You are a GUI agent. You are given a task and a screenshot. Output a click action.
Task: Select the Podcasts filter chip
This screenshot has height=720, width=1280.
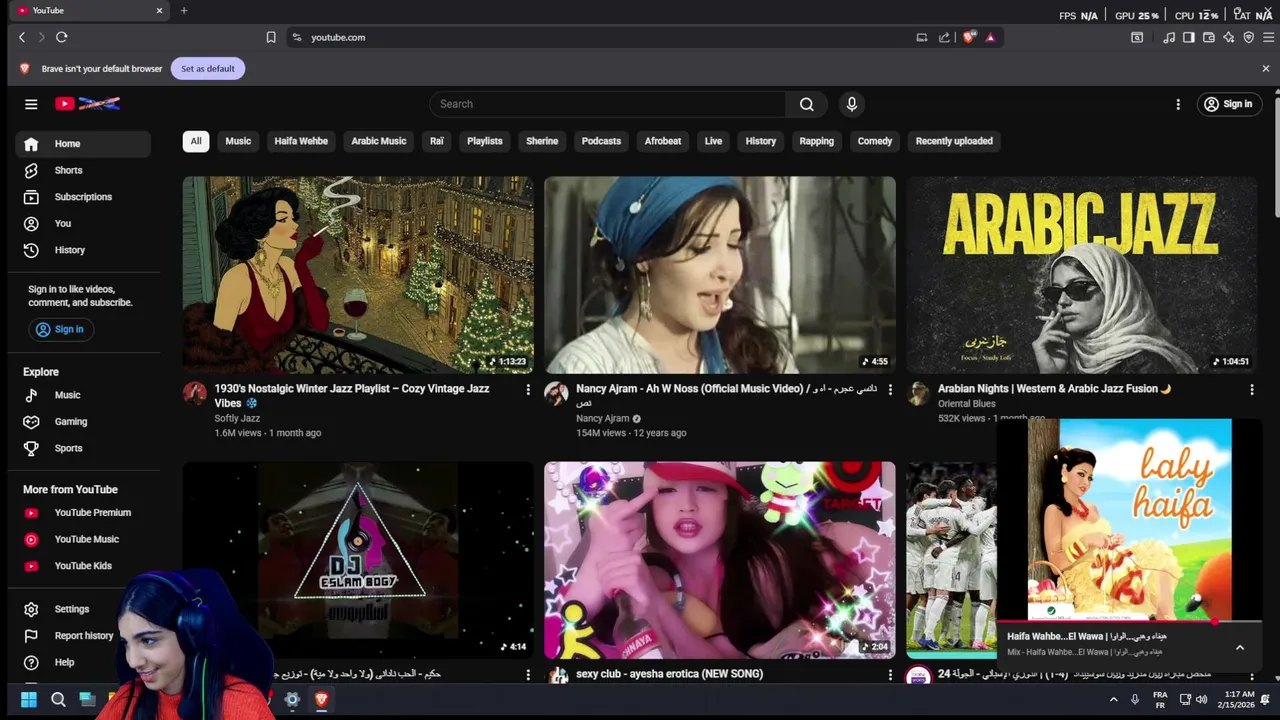601,141
